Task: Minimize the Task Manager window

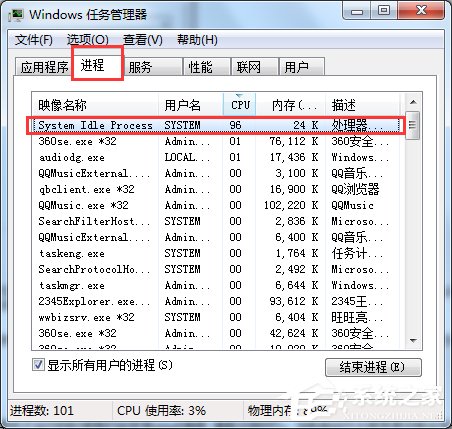Action: (357, 12)
